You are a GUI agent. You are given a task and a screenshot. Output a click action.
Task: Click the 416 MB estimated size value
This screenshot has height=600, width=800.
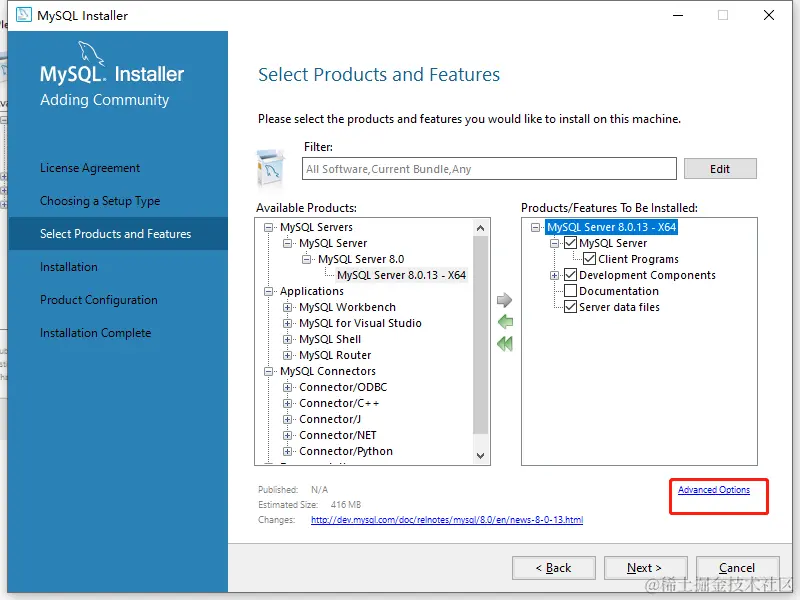tap(346, 505)
